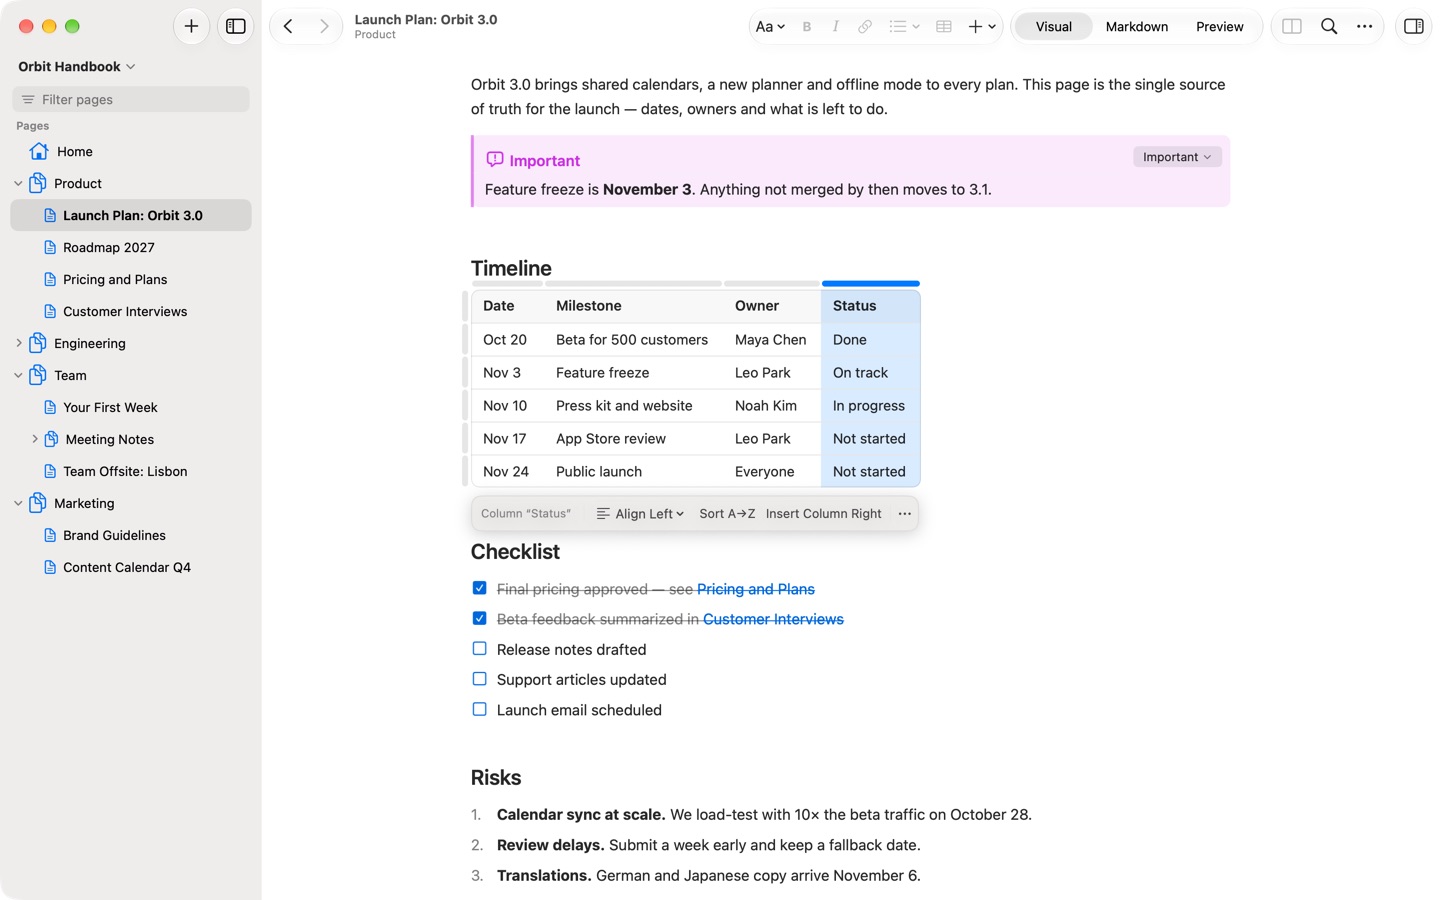Go back with the left arrow
Image resolution: width=1440 pixels, height=900 pixels.
coord(288,26)
